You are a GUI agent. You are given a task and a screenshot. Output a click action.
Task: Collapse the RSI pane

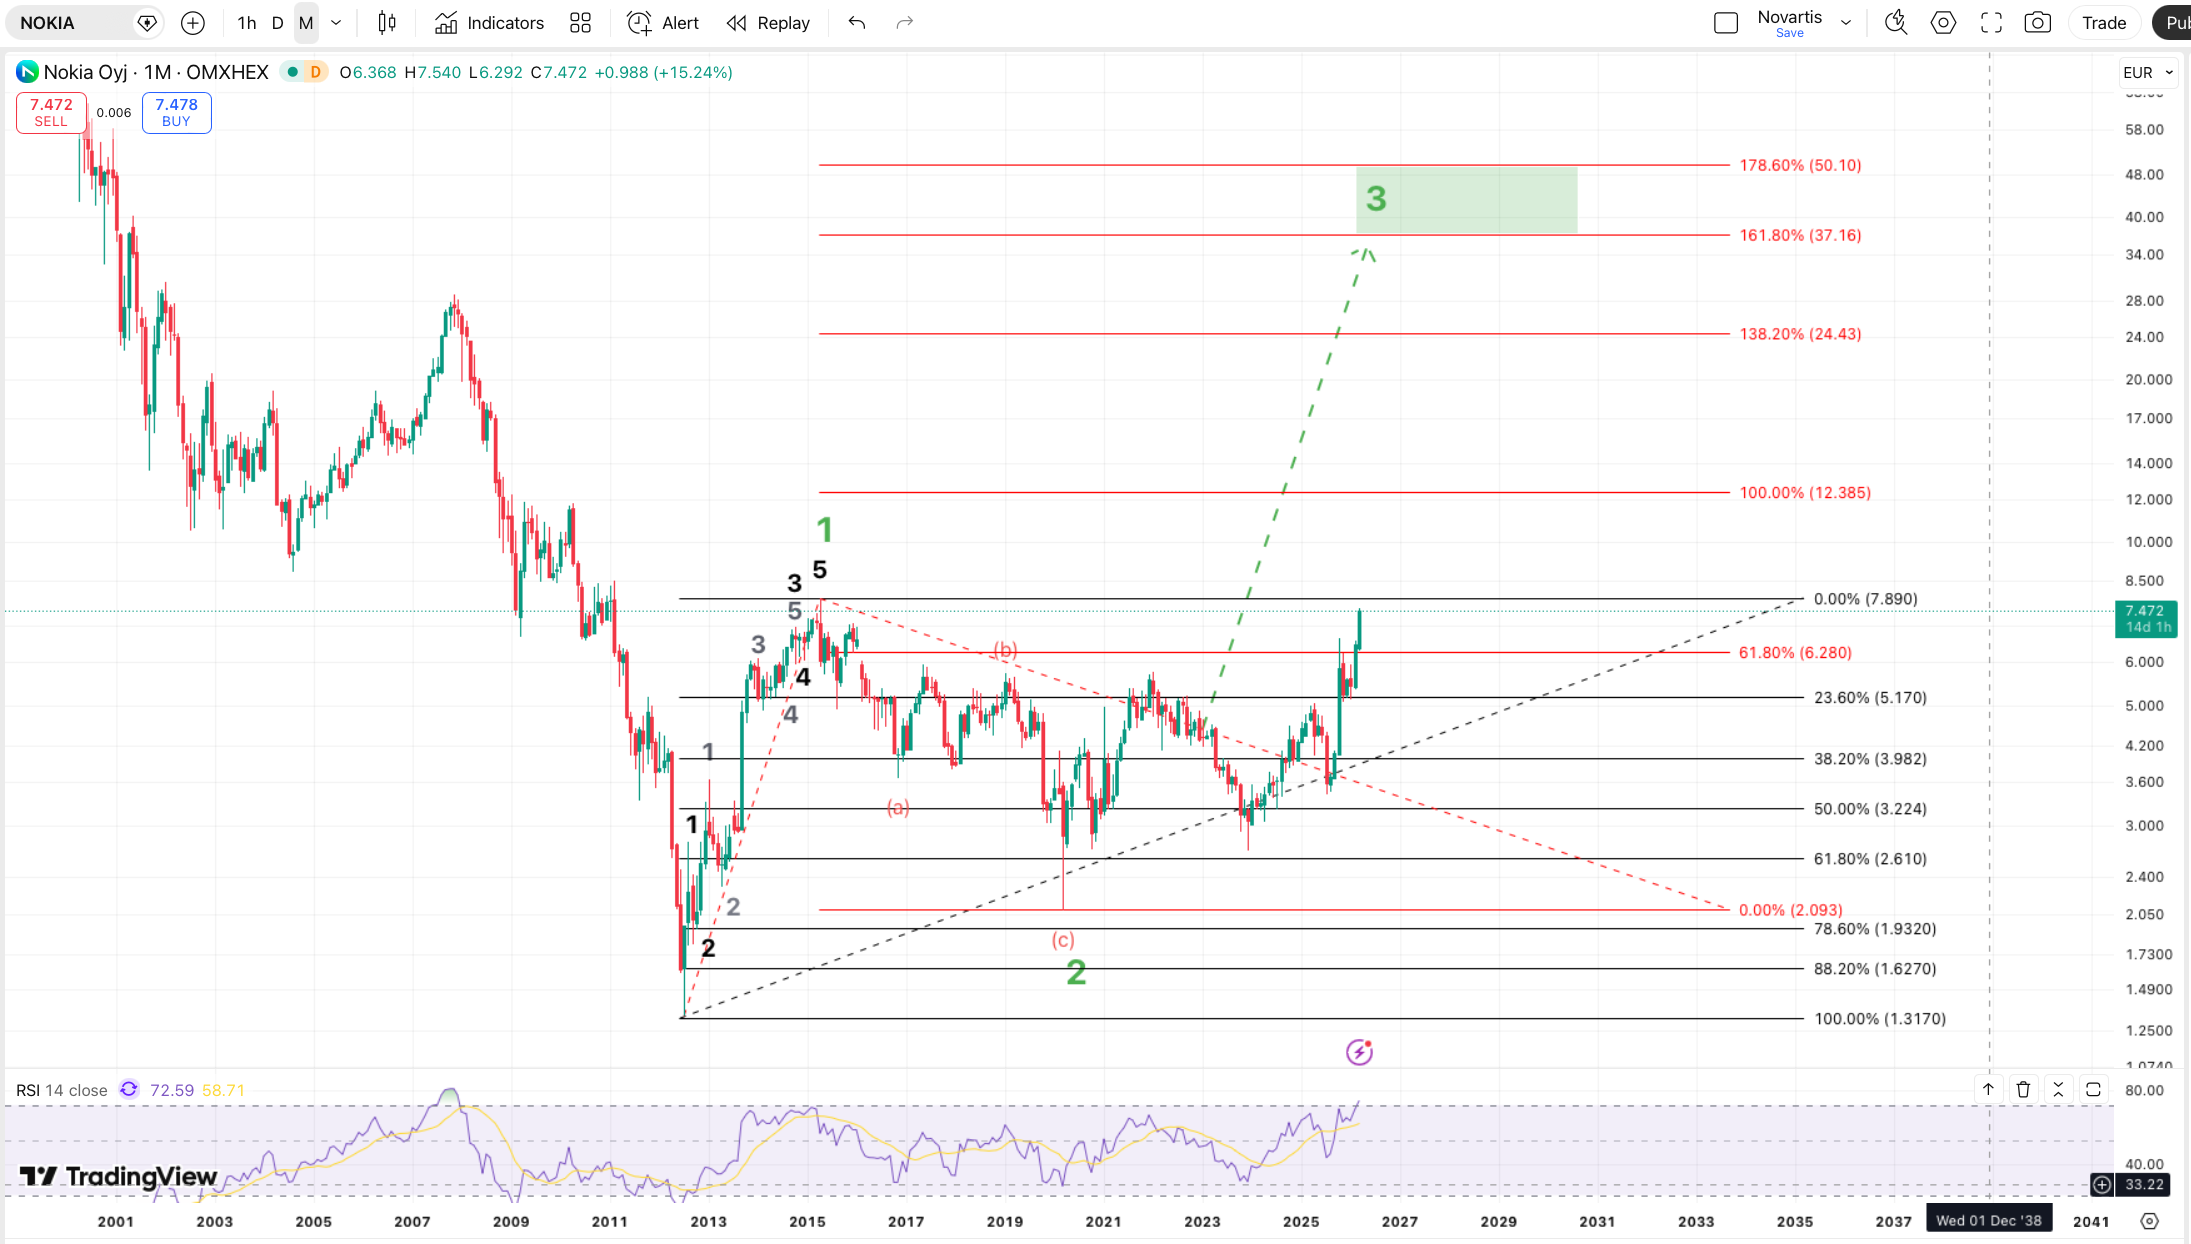click(2058, 1090)
